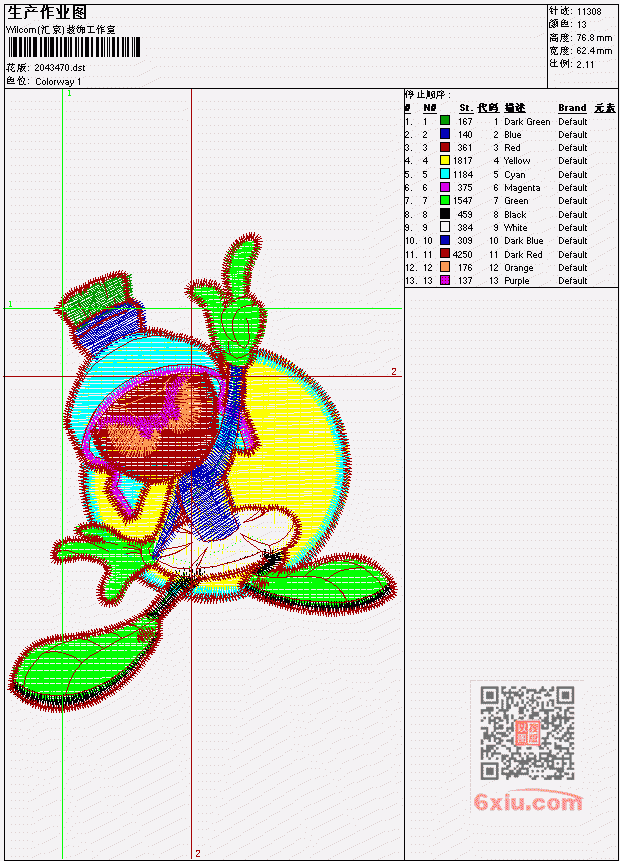Click the N# column header
This screenshot has width=620, height=861.
(x=429, y=108)
